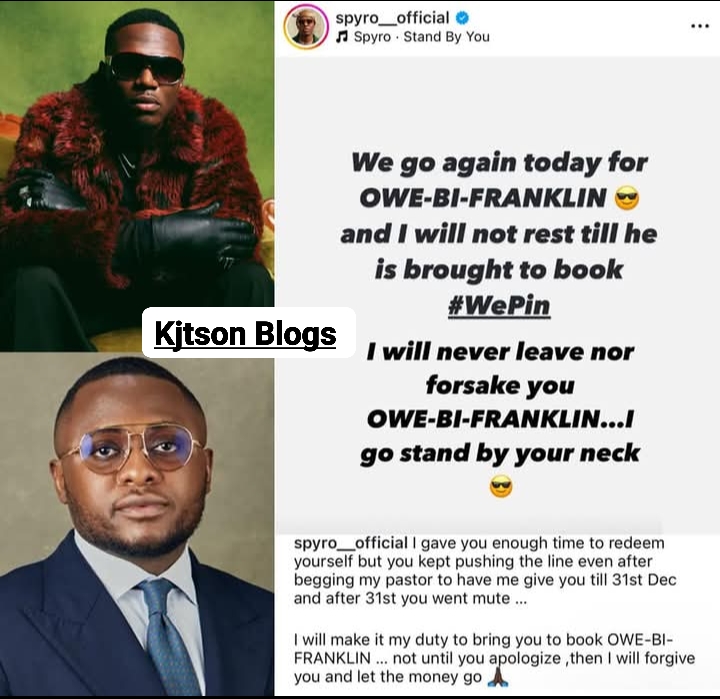The width and height of the screenshot is (720, 699).
Task: Click the dark sunglasses in top photo
Action: [145, 68]
